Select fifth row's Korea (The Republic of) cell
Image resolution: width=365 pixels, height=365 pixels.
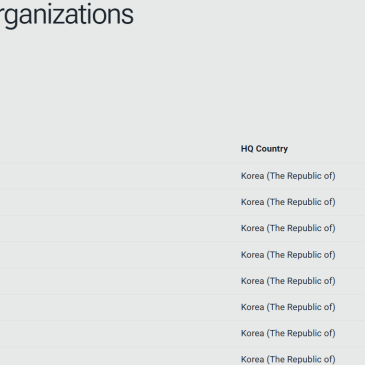coord(288,281)
